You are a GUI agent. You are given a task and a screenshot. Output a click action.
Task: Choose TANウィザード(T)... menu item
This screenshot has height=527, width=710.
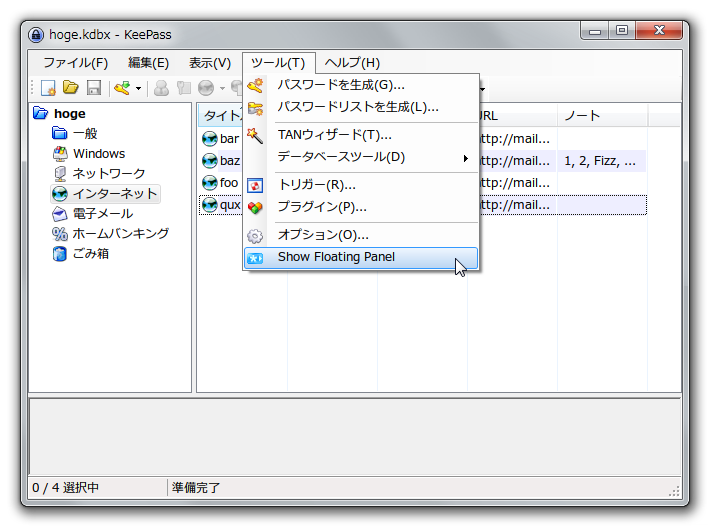361,135
